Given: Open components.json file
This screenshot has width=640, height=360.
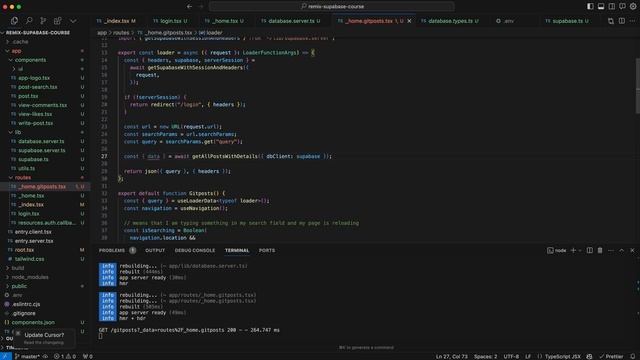Looking at the screenshot, I should (x=33, y=322).
